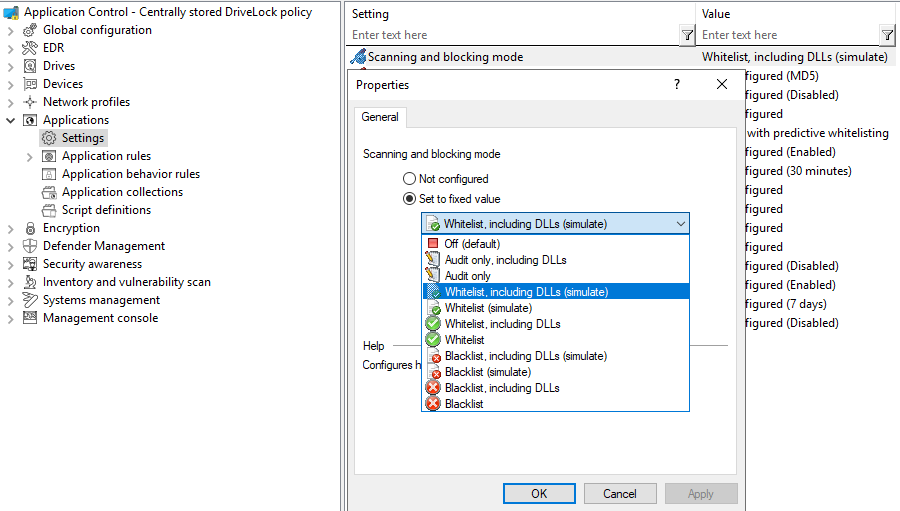Choose Blacklist (simulate) option

(x=556, y=372)
